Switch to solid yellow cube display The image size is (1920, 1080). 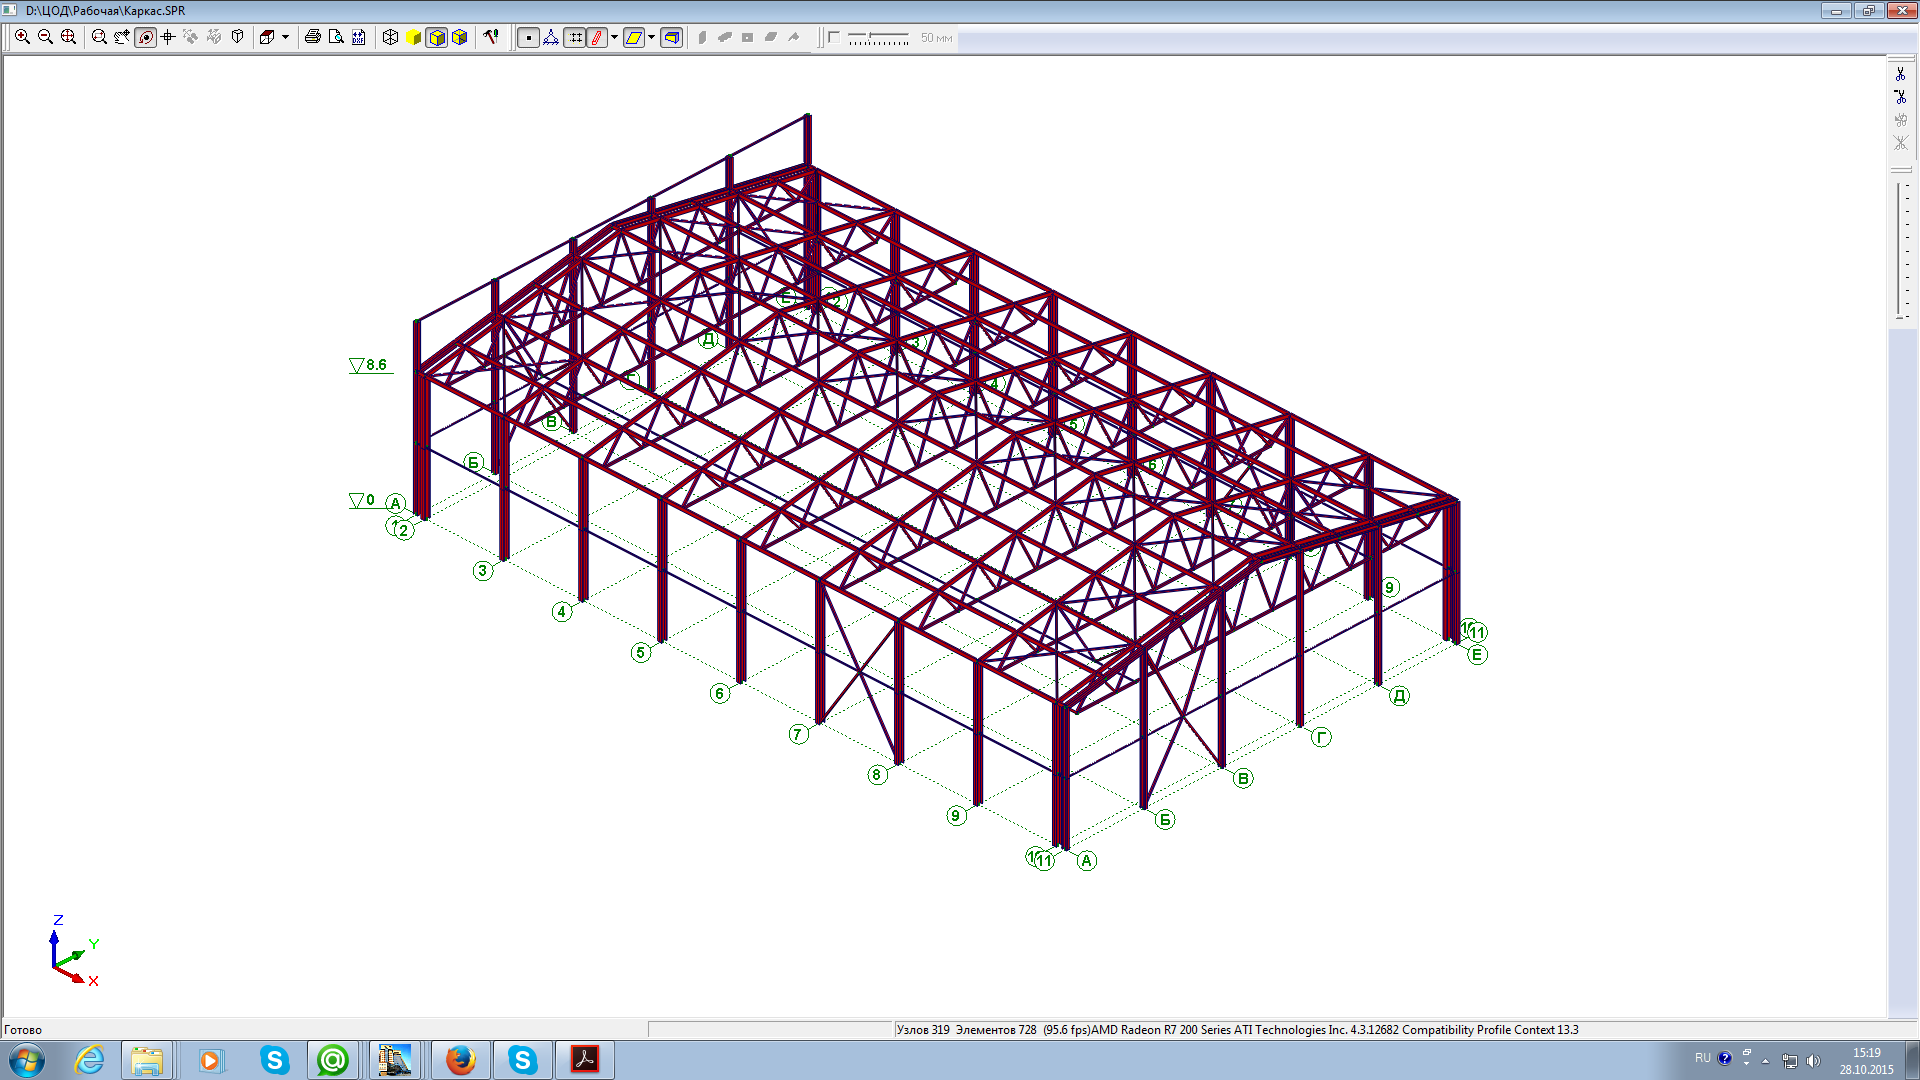point(413,37)
